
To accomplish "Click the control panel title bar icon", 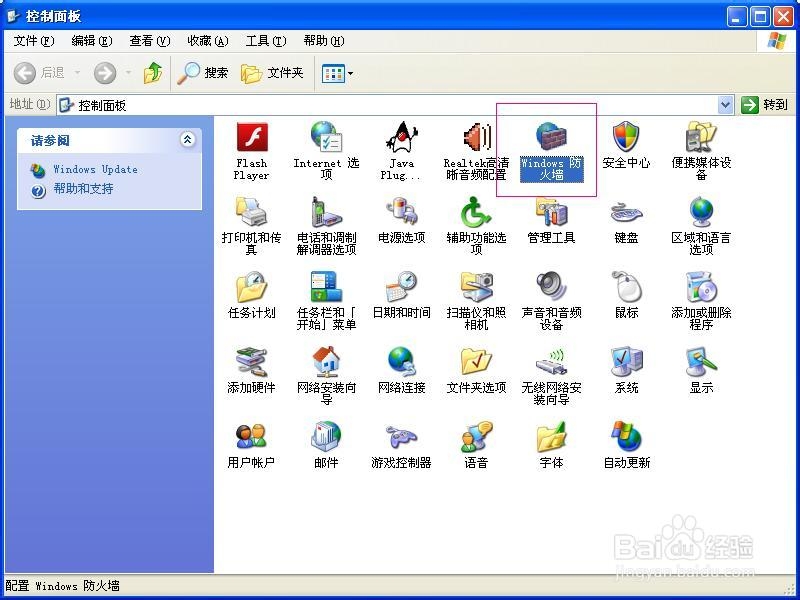I will click(13, 16).
